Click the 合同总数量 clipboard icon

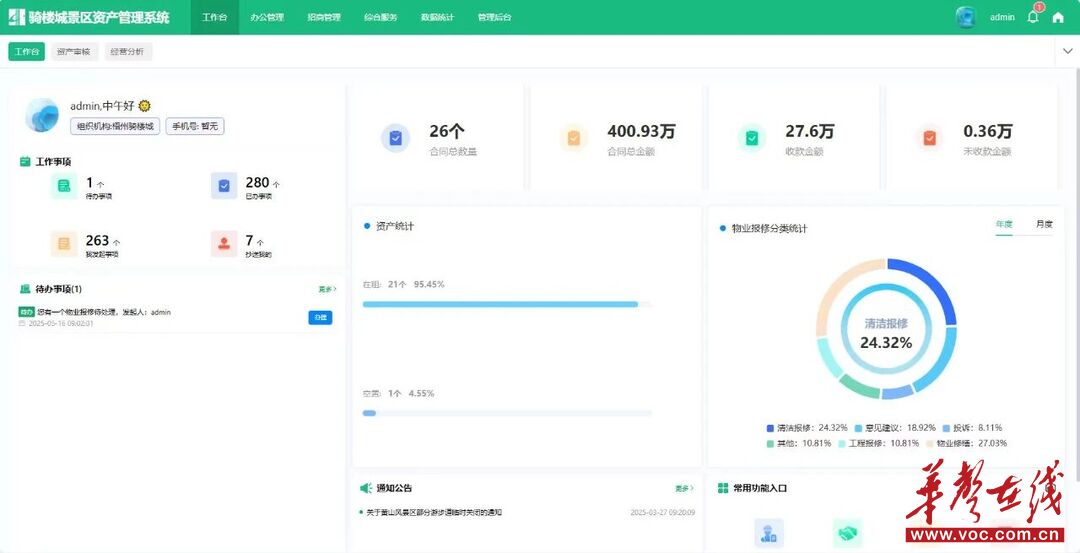396,138
